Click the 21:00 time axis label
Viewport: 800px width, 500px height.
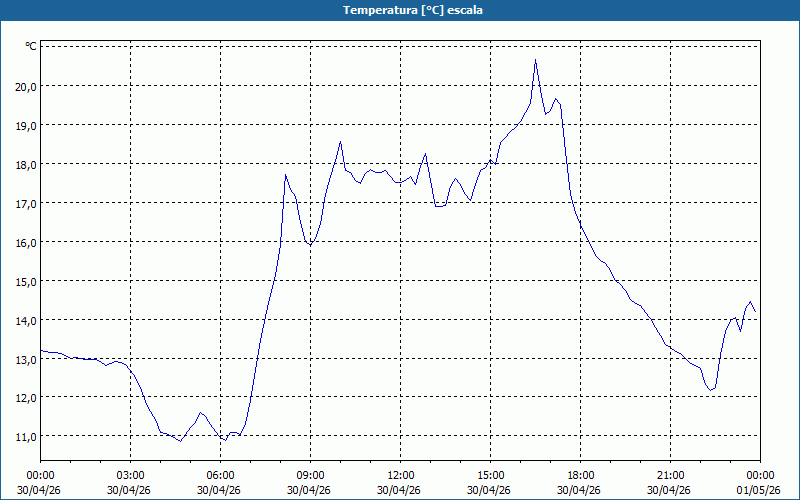tap(670, 476)
